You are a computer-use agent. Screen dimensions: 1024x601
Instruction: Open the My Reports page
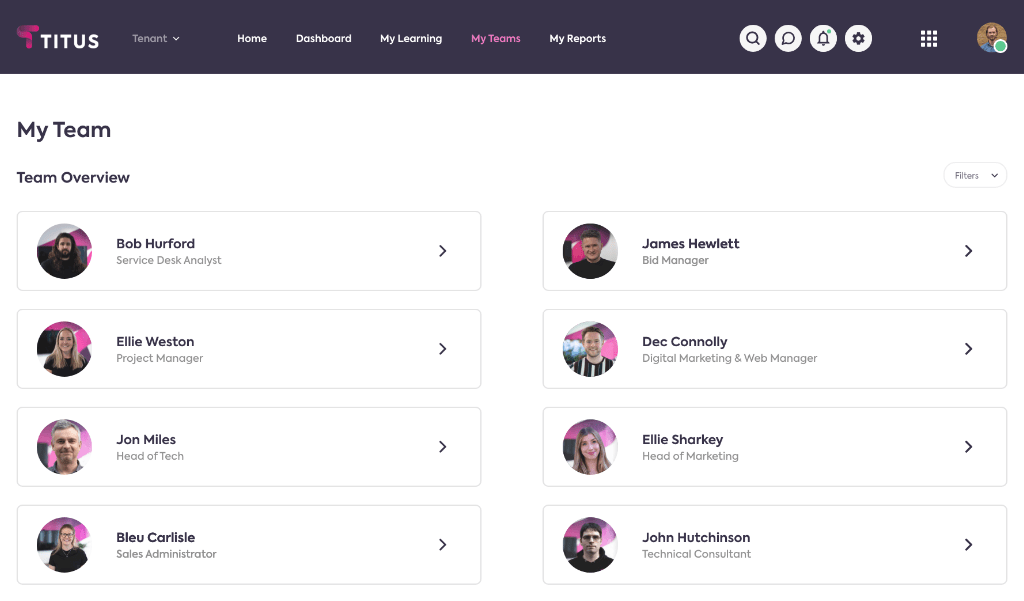click(577, 39)
